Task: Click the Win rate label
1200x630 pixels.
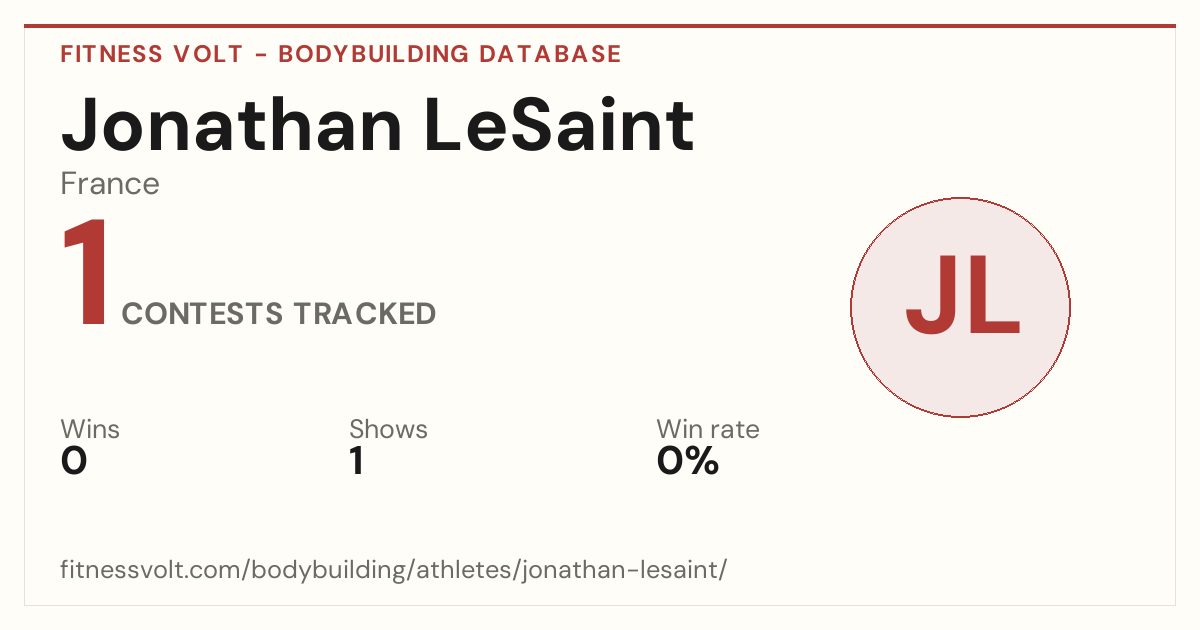Action: point(708,429)
